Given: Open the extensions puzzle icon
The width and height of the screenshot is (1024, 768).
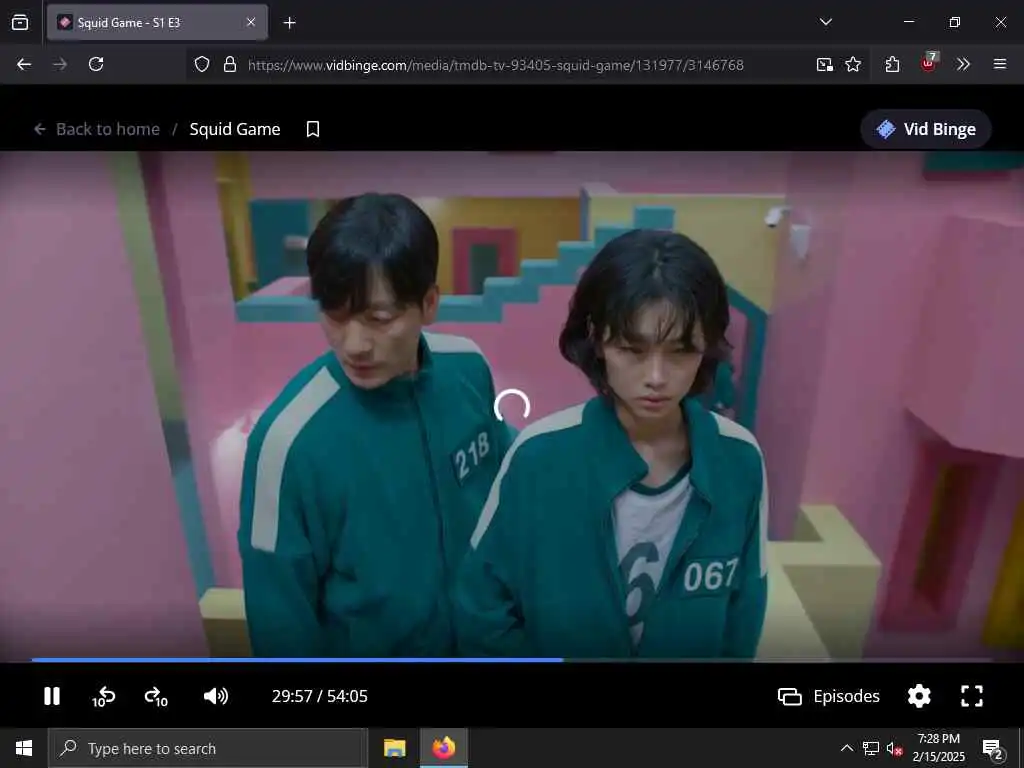Looking at the screenshot, I should coord(892,64).
